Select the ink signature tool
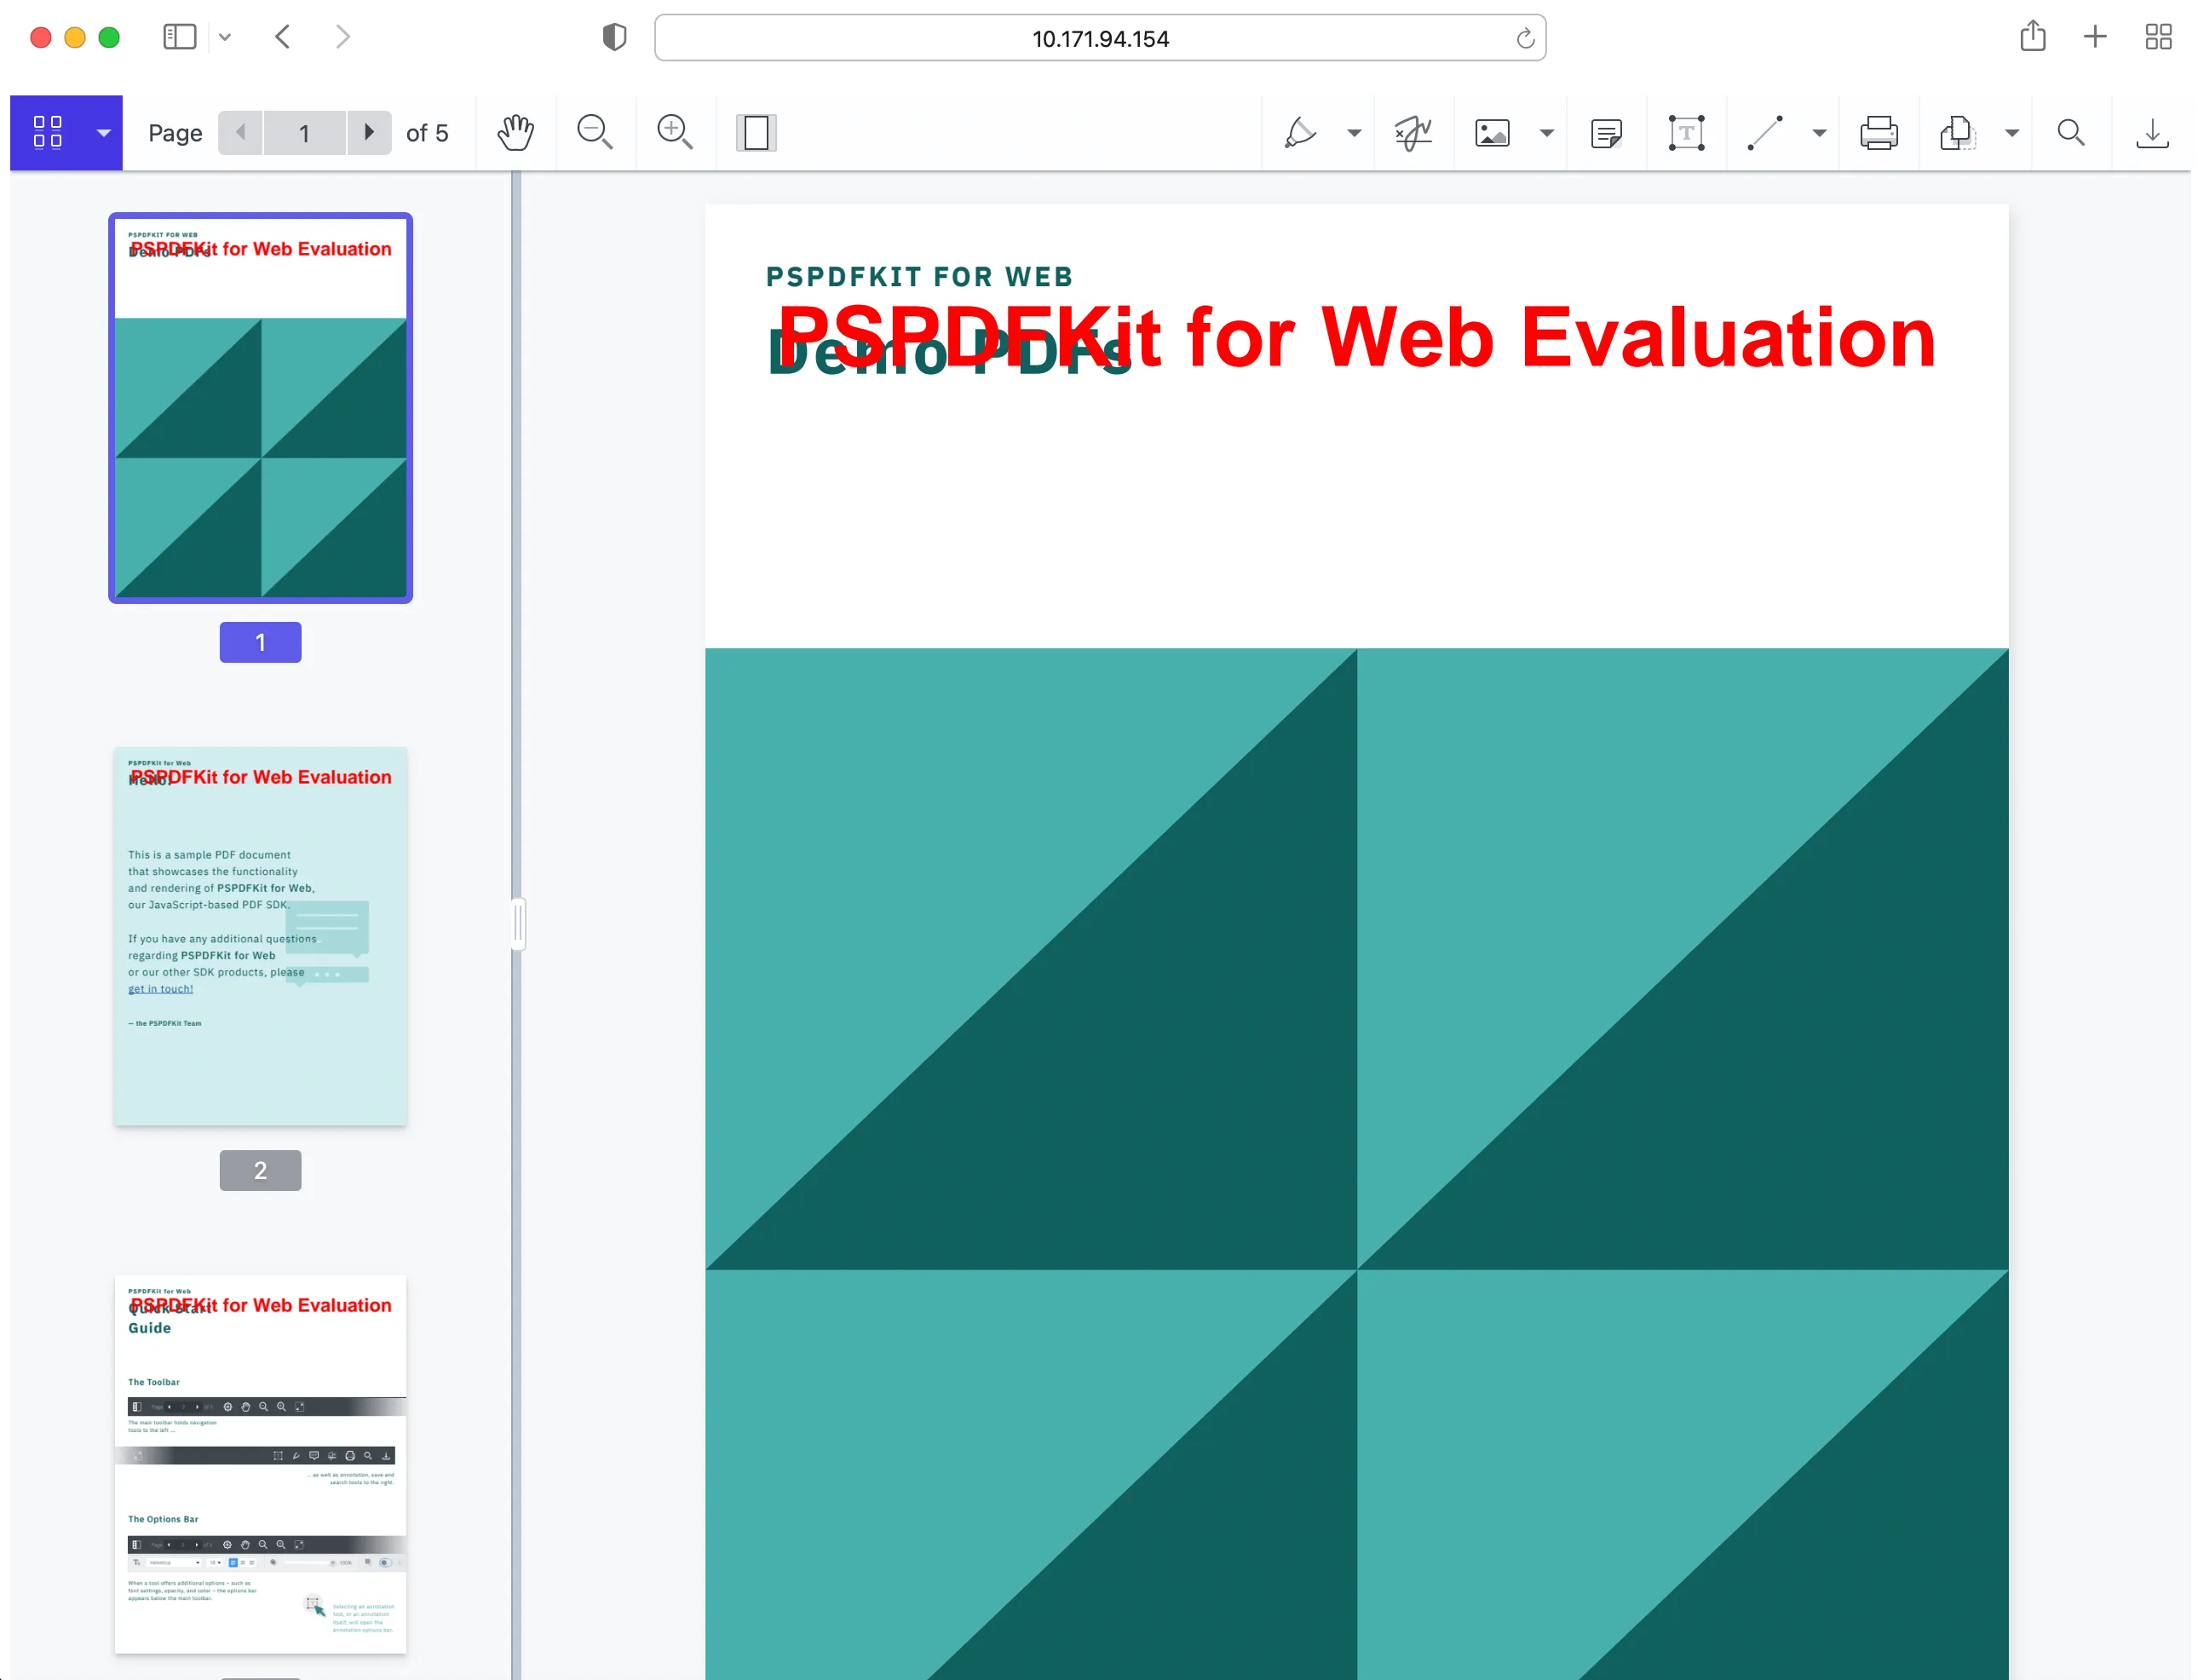Image resolution: width=2198 pixels, height=1680 pixels. point(1413,133)
